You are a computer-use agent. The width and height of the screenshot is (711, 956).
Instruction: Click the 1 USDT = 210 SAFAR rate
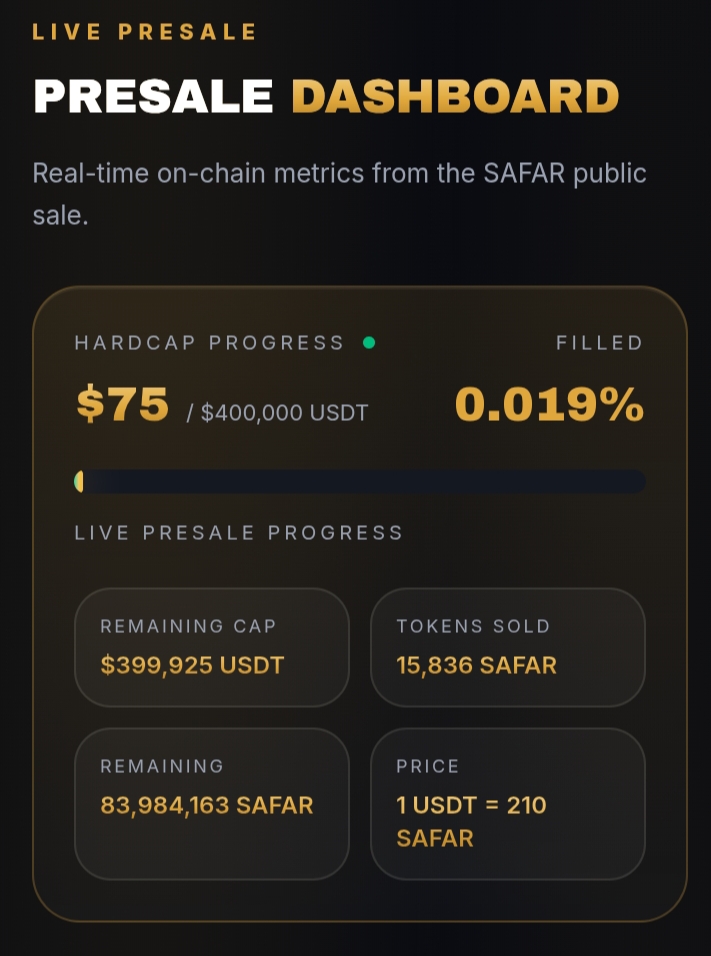point(471,821)
